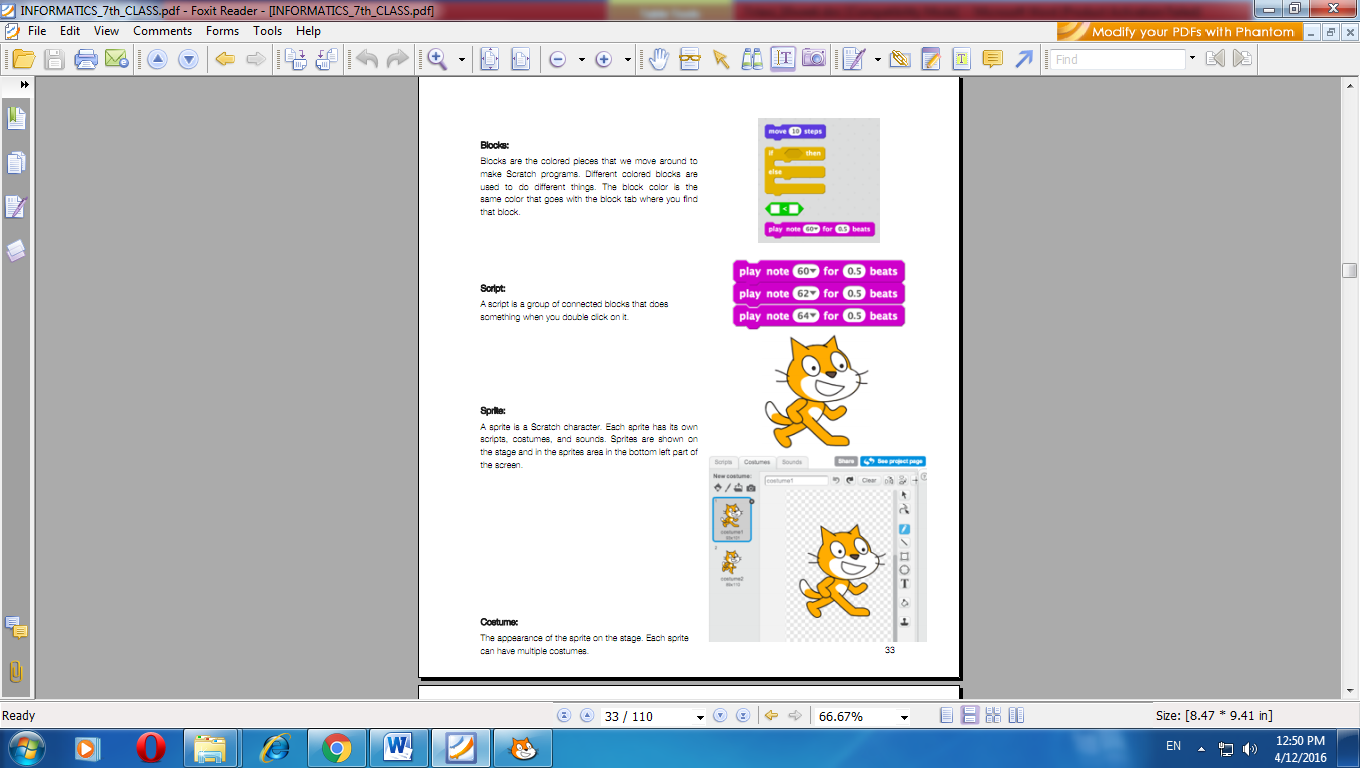Expand the zoom percentage dropdown
Screen dimensions: 1360x768
pyautogui.click(x=904, y=717)
